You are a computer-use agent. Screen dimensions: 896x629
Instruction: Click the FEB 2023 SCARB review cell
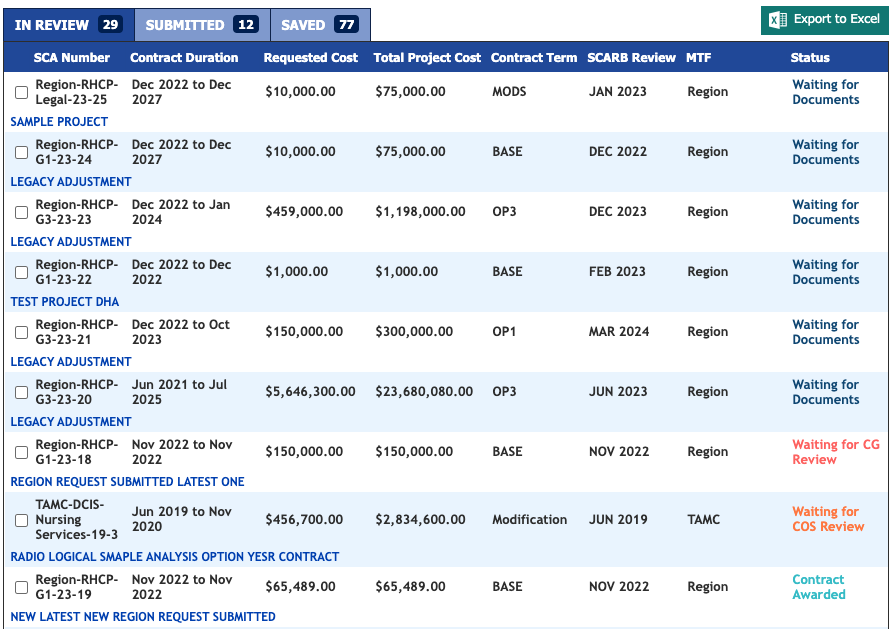617,271
